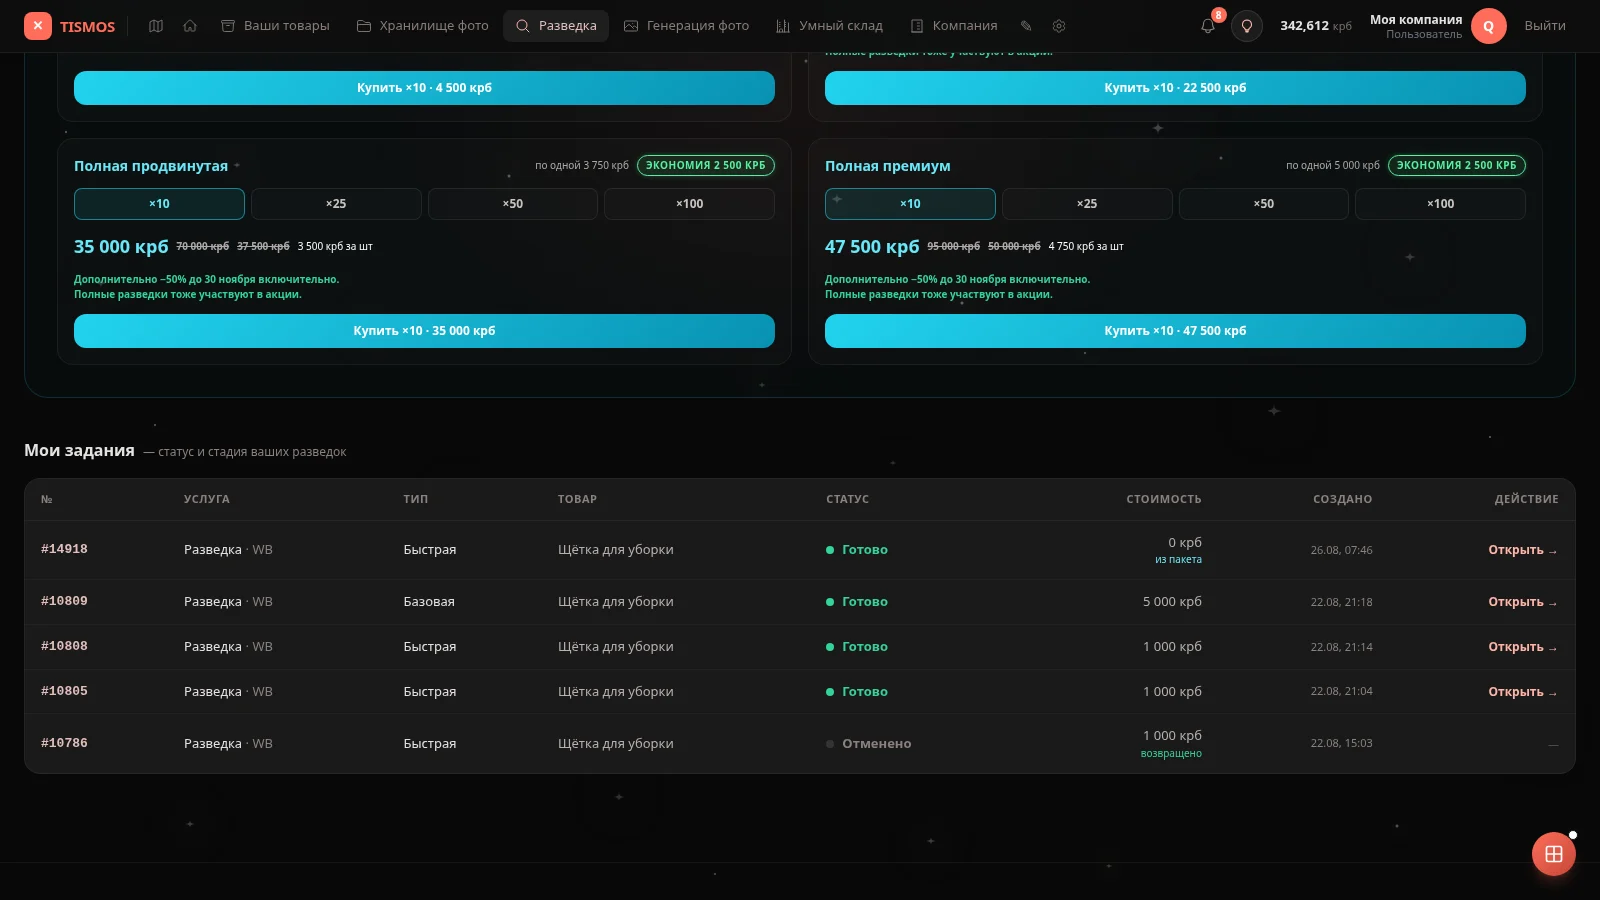
Task: Go to home via house icon
Action: click(190, 26)
